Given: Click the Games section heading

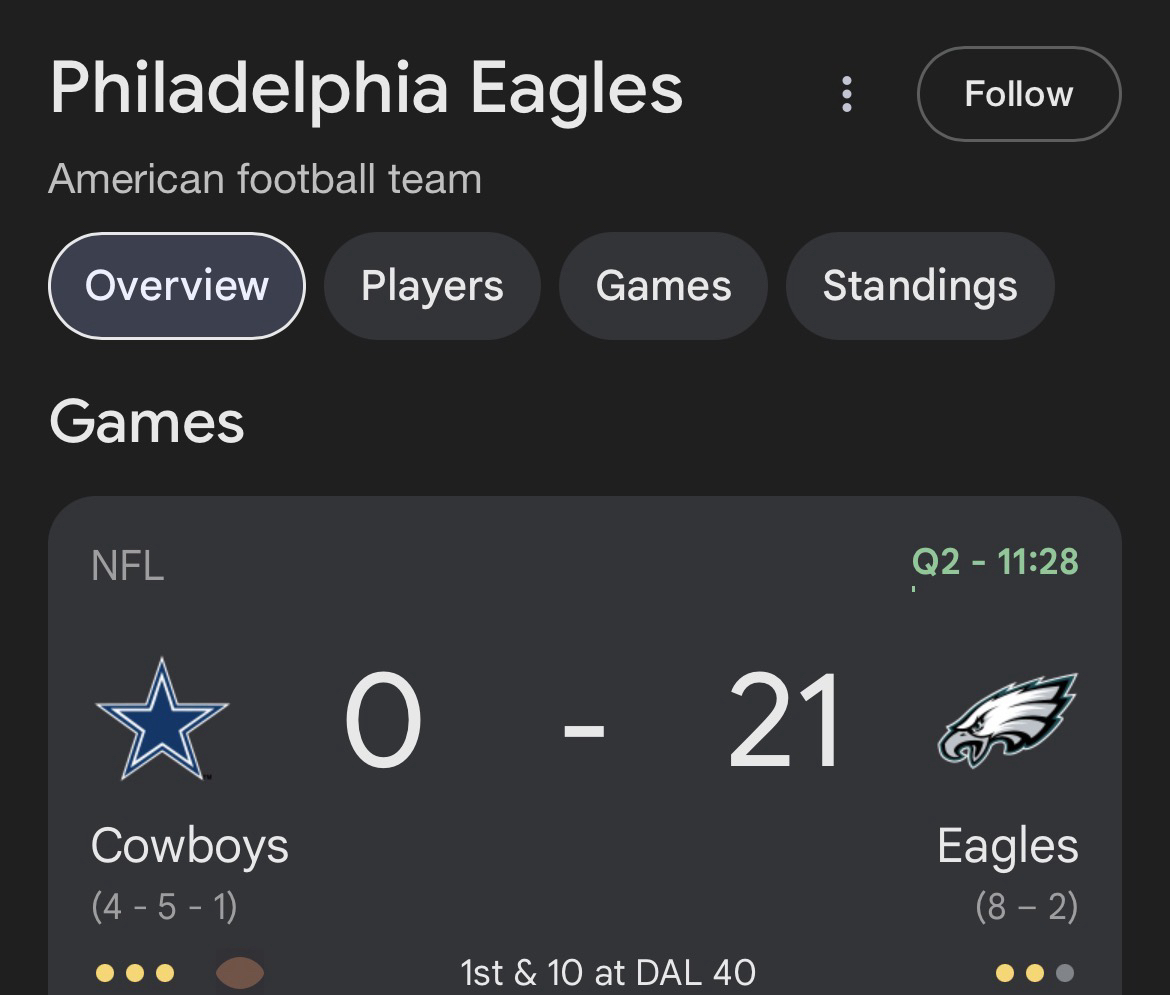Looking at the screenshot, I should click(147, 421).
